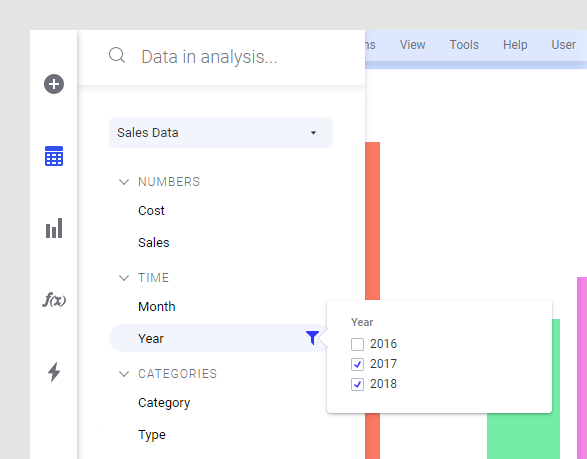This screenshot has height=459, width=587.
Task: Select the Cost column
Action: pyautogui.click(x=151, y=210)
